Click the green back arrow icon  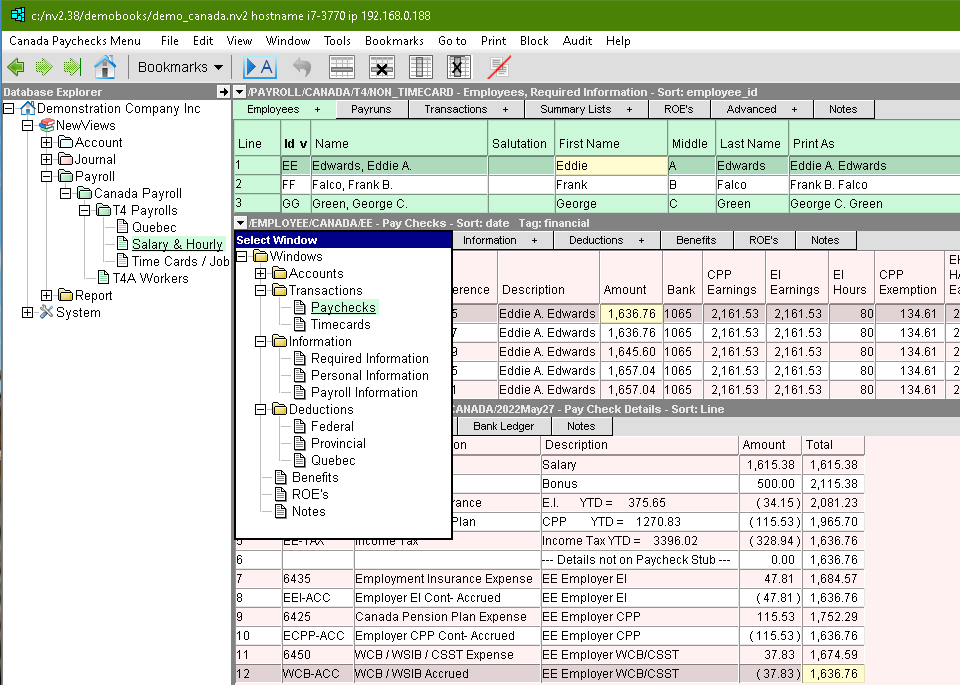tap(16, 68)
